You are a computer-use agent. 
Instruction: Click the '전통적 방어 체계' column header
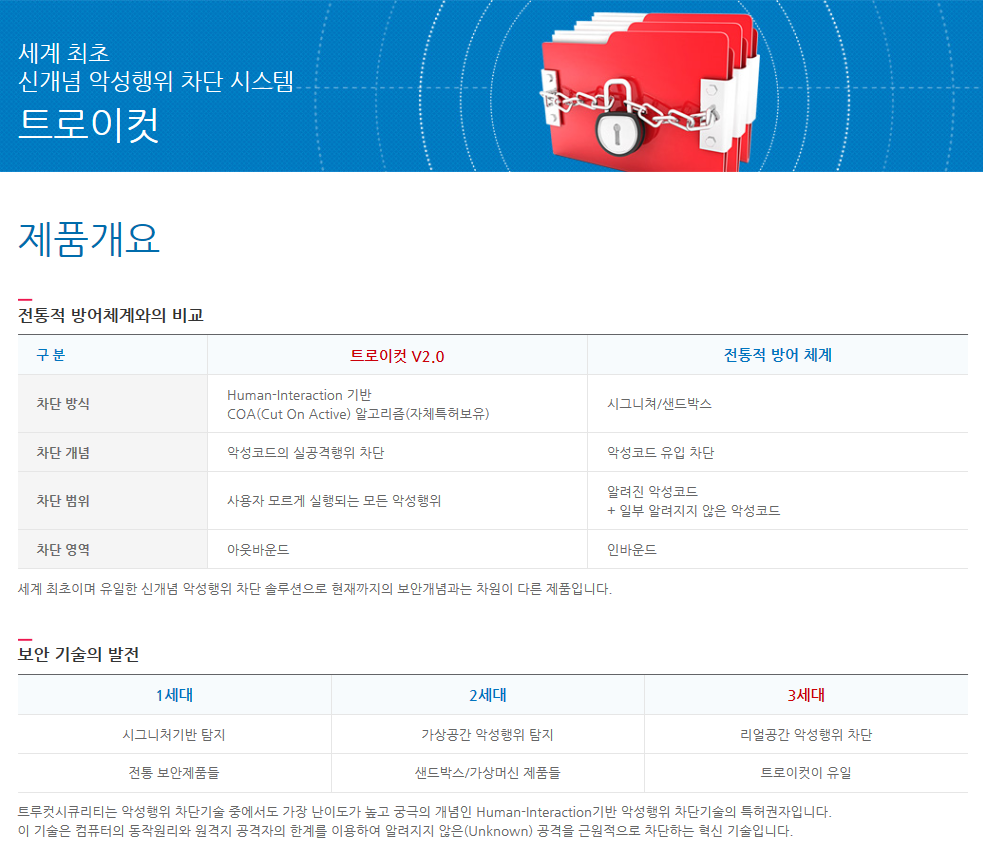[x=777, y=355]
